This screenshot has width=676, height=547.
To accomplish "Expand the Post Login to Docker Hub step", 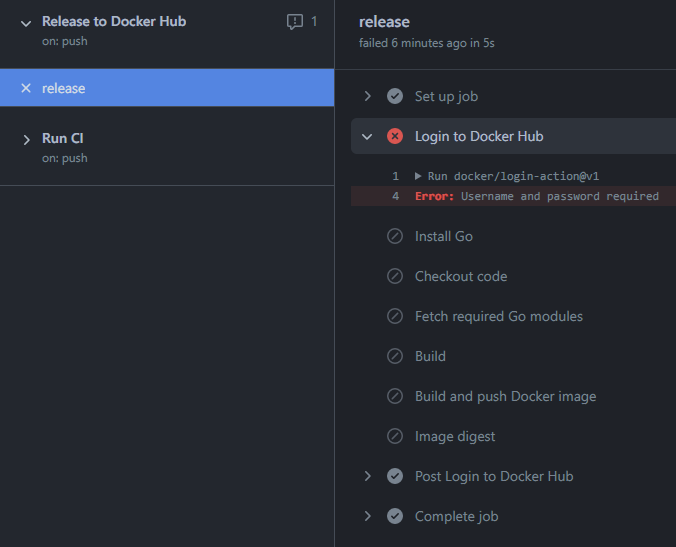I will [368, 476].
